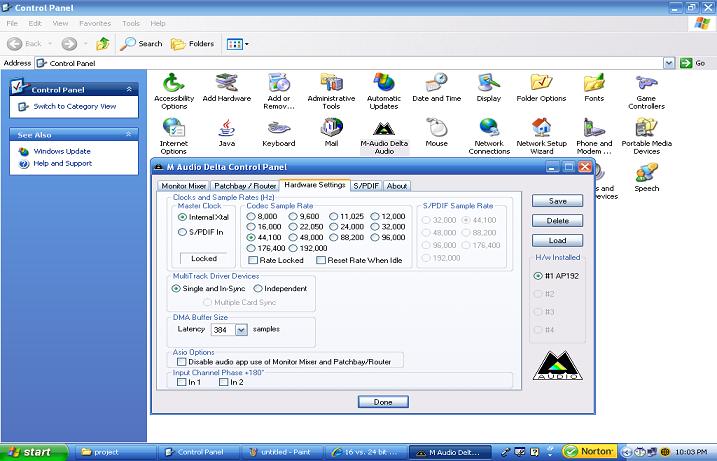Open Network Setup Wizard icon

541,136
